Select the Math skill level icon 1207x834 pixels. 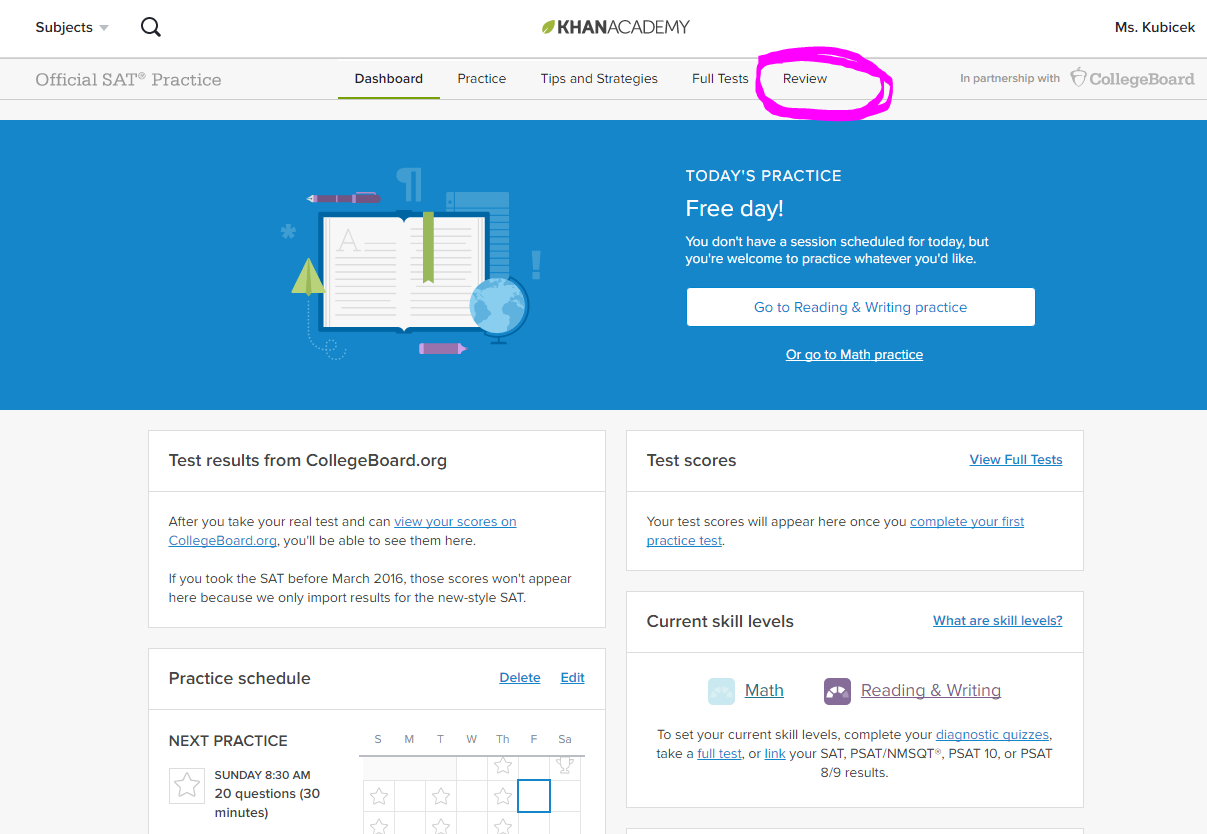coord(721,690)
